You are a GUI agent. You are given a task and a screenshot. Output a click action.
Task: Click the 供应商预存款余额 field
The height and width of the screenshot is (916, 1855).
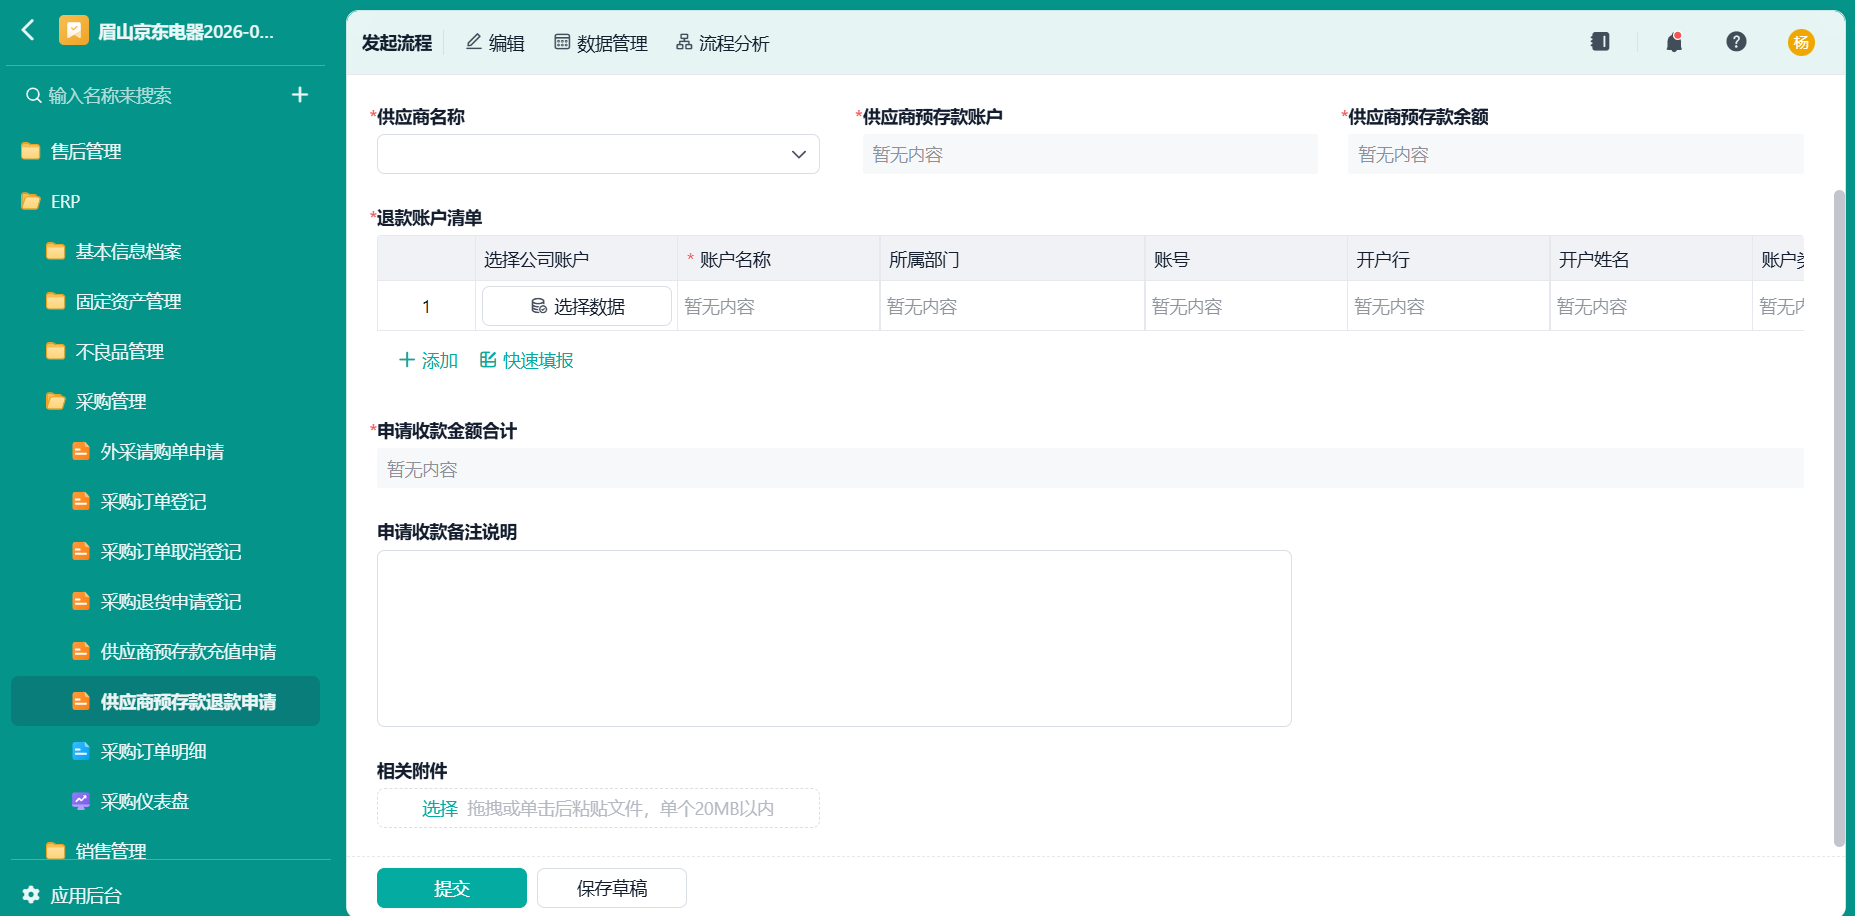tap(1576, 154)
